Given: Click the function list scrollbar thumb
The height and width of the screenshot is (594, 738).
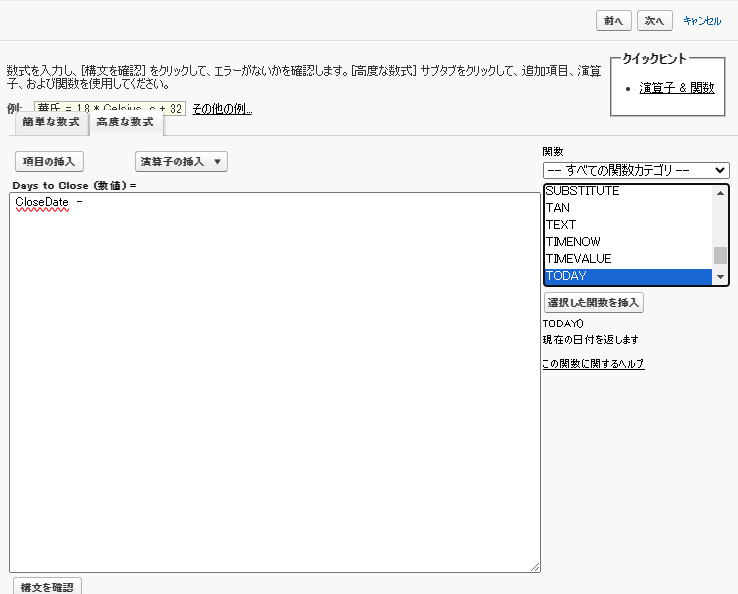Looking at the screenshot, I should [720, 256].
